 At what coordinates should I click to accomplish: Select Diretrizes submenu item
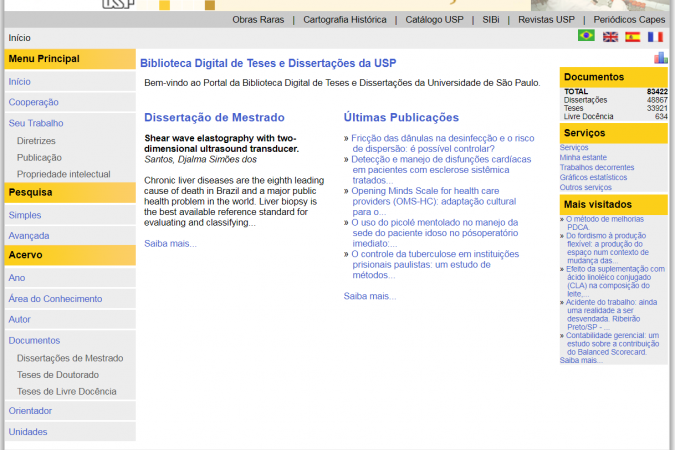[36, 141]
